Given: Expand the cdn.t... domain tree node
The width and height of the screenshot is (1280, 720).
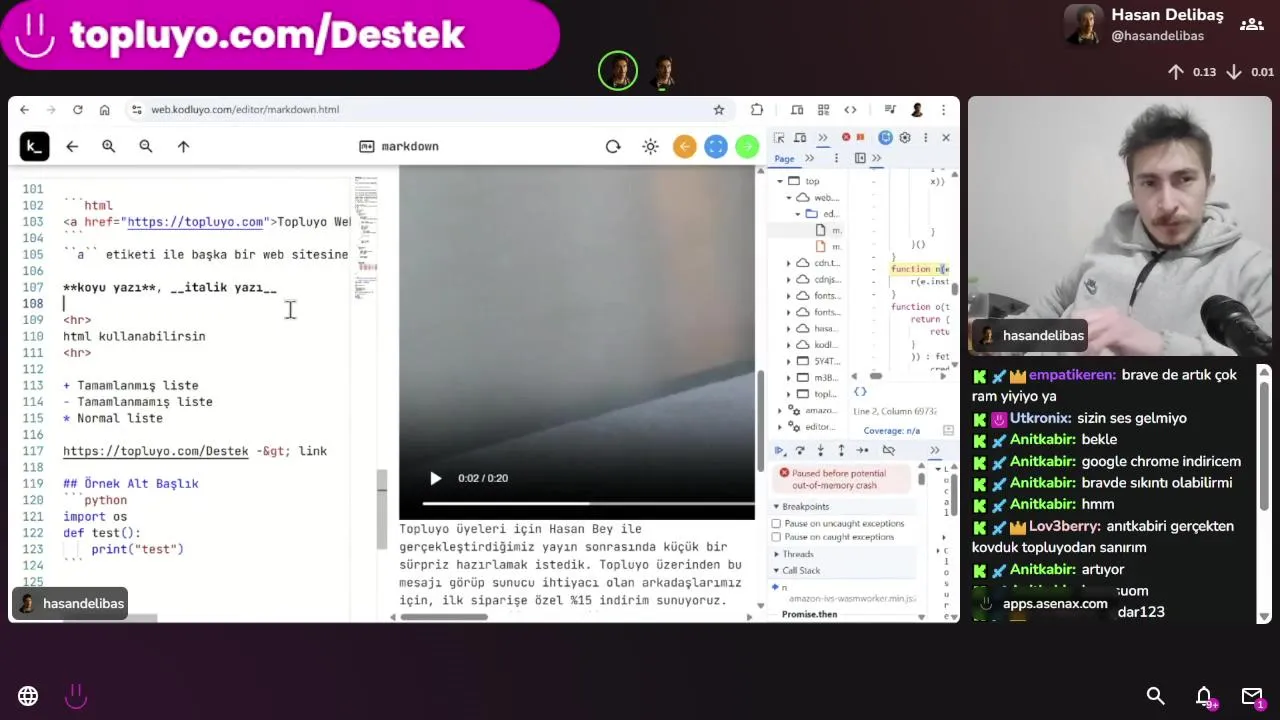Looking at the screenshot, I should pos(789,263).
